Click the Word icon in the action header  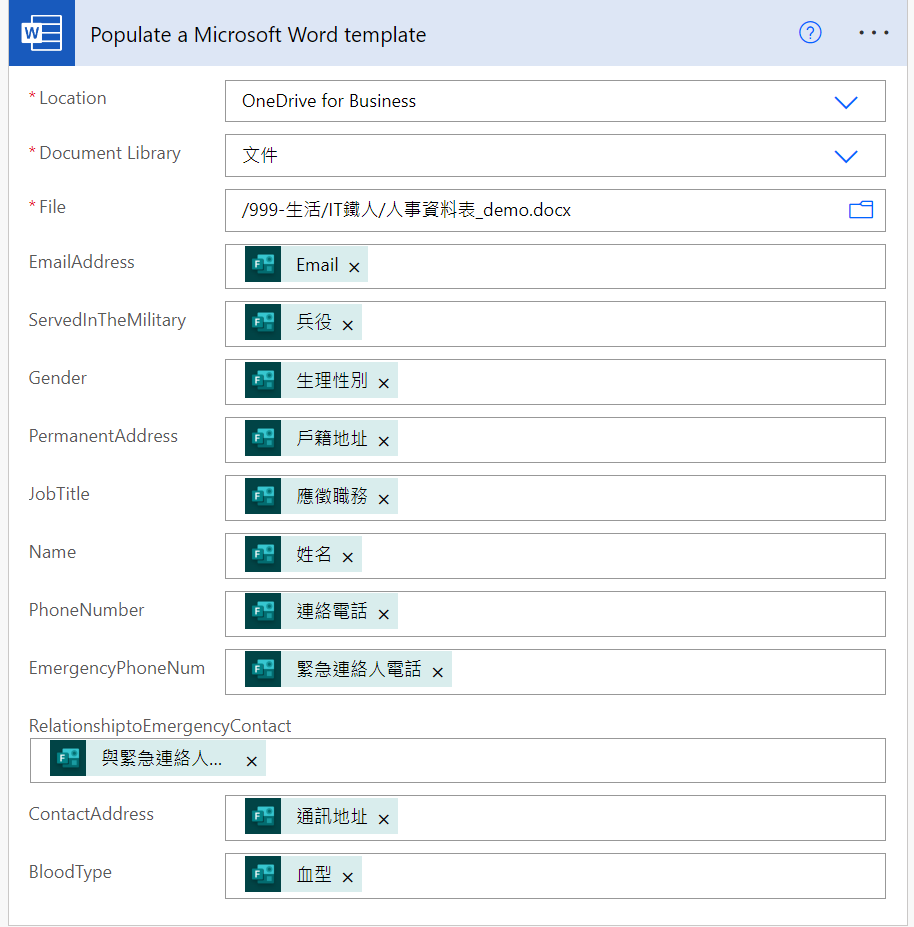click(41, 33)
